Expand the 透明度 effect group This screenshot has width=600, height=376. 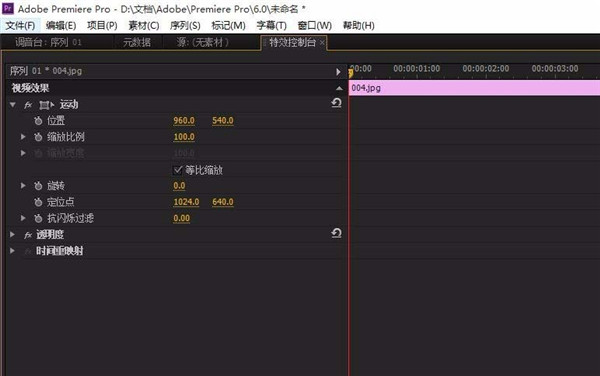12,234
